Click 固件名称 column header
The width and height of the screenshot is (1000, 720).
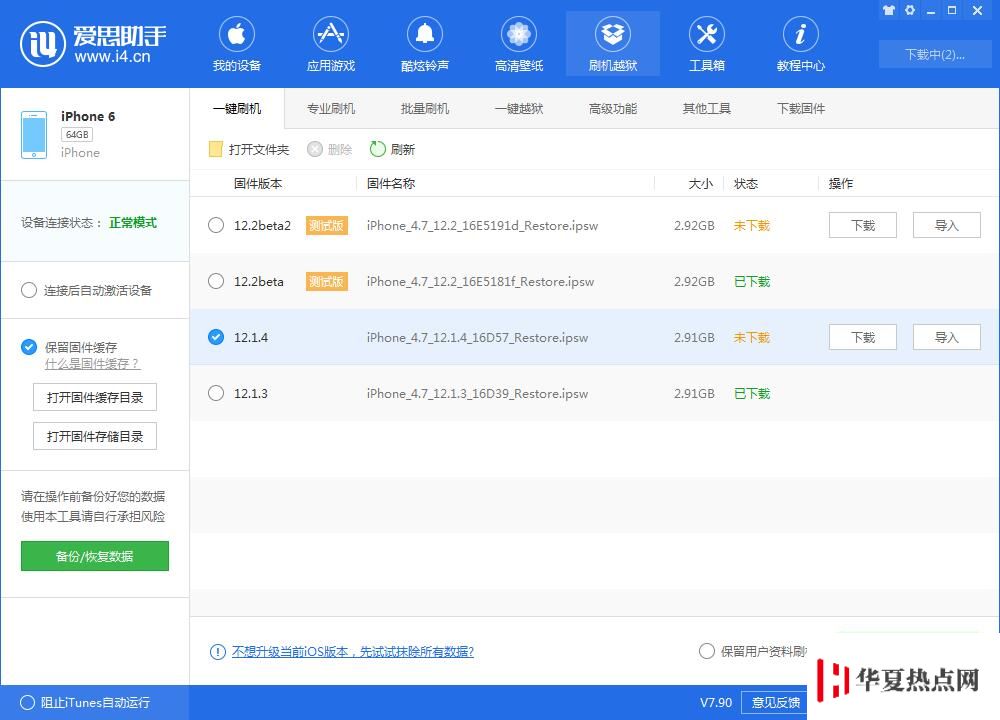391,184
